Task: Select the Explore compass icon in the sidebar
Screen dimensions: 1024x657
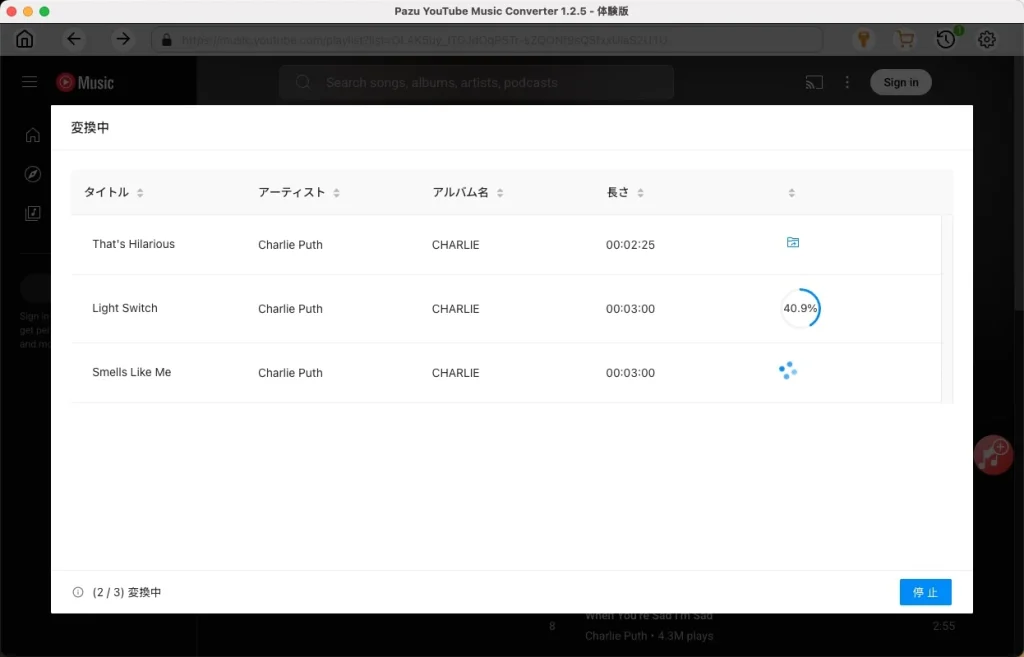Action: (32, 174)
